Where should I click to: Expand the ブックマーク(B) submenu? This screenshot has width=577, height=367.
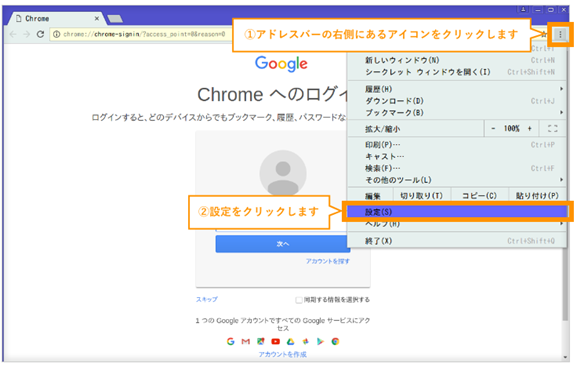456,112
